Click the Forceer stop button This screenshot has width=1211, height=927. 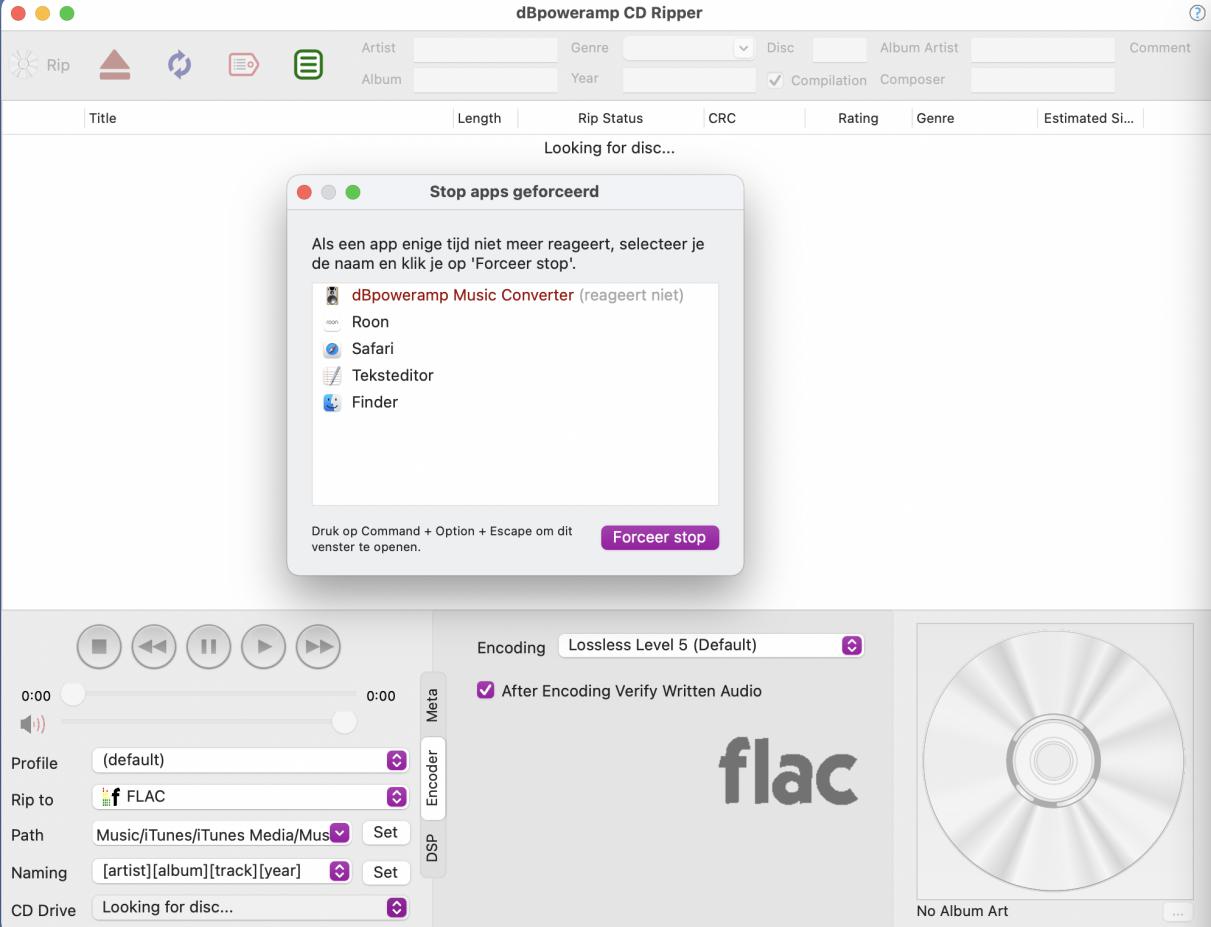point(659,537)
